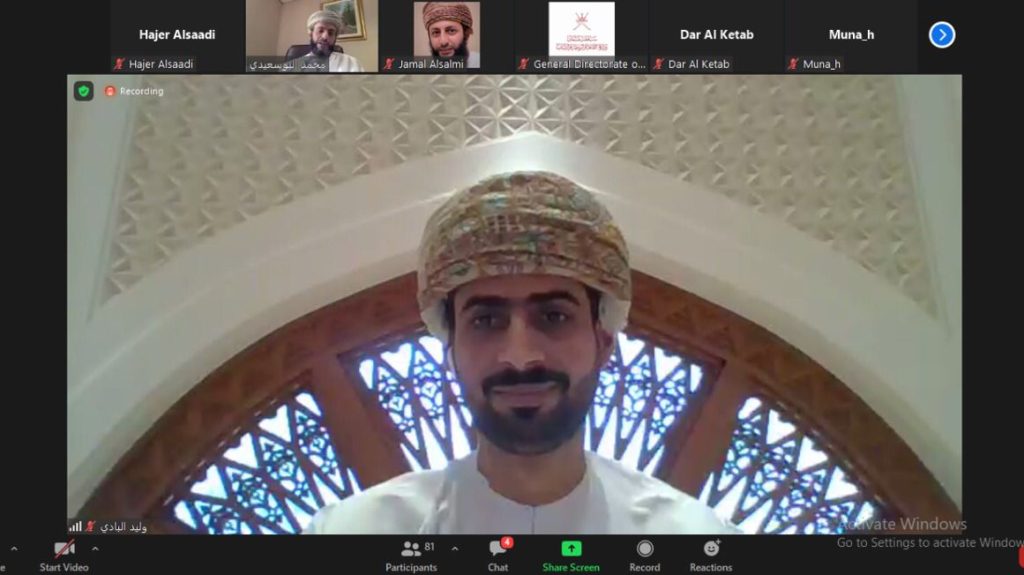Viewport: 1024px width, 575px height.
Task: Click the network signal bars icon
Action: (75, 526)
